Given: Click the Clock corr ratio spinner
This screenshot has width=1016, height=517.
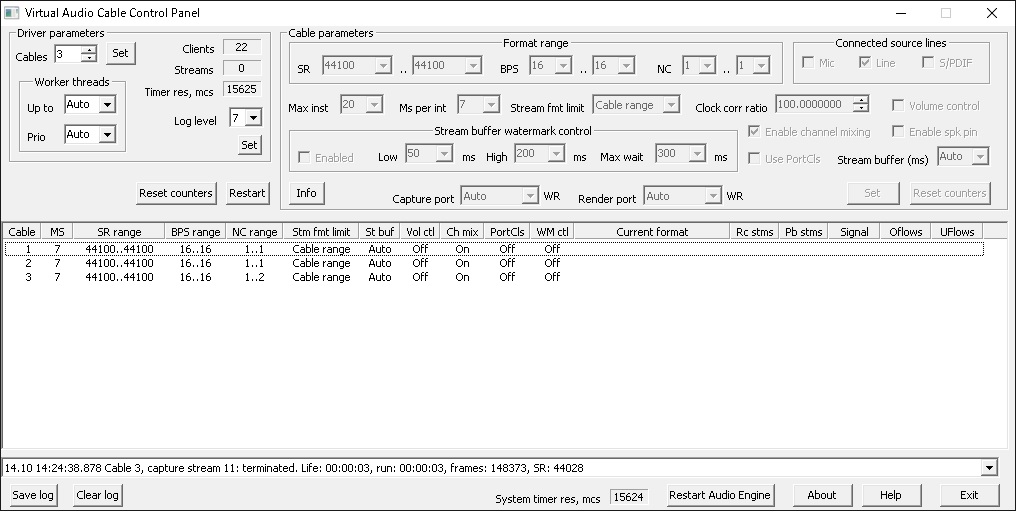Looking at the screenshot, I should click(x=860, y=104).
